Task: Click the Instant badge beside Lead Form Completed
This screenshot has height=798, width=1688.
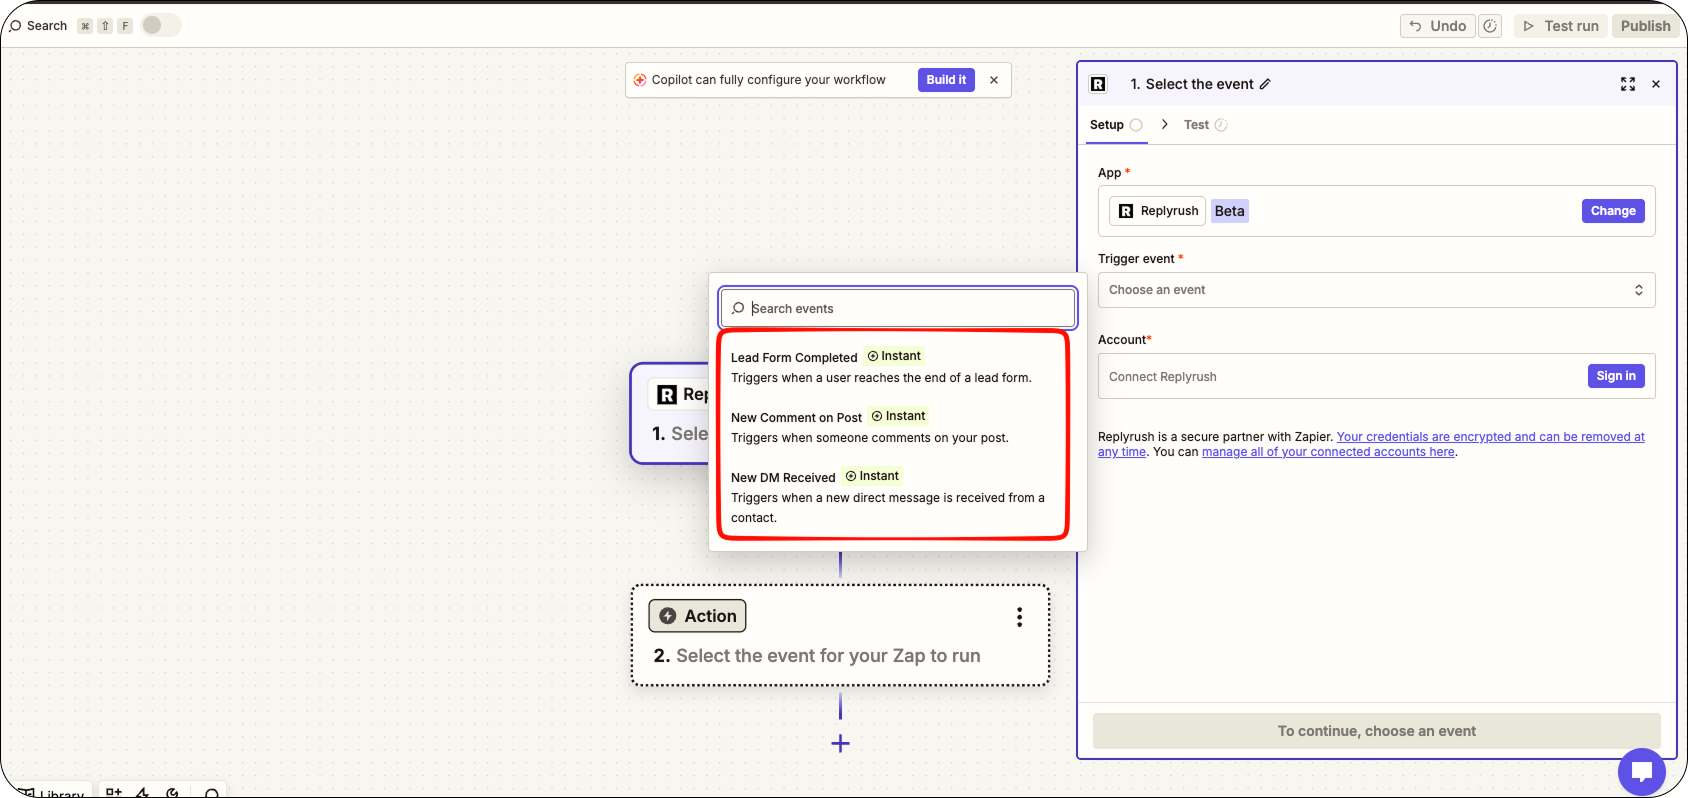Action: (x=894, y=356)
